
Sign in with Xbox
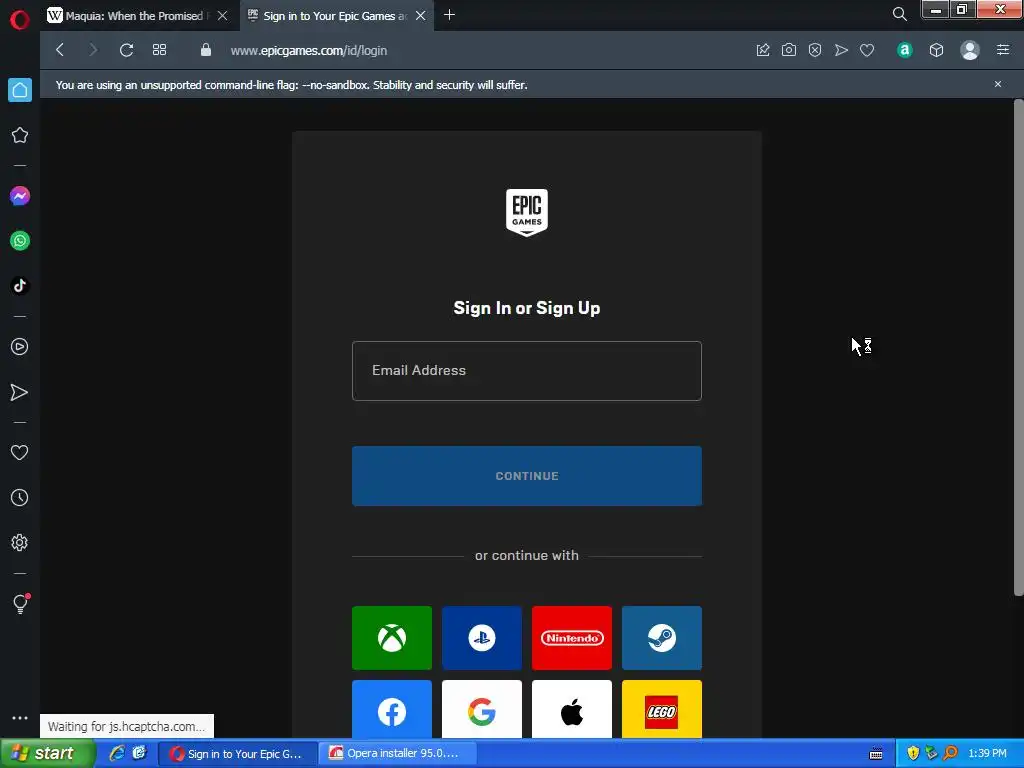[392, 638]
